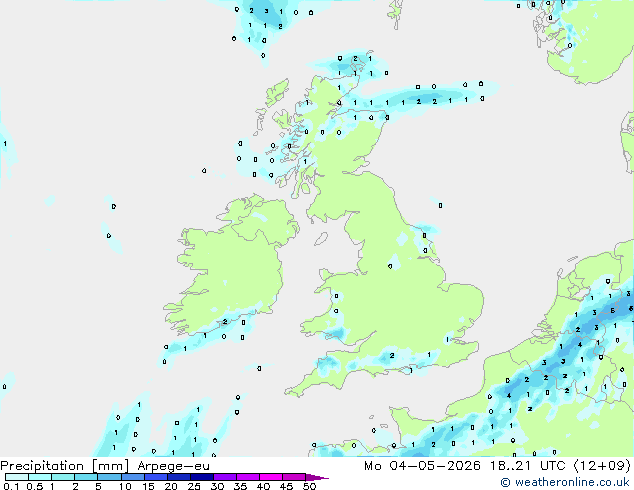Click the '10' legend scale value

(x=125, y=486)
